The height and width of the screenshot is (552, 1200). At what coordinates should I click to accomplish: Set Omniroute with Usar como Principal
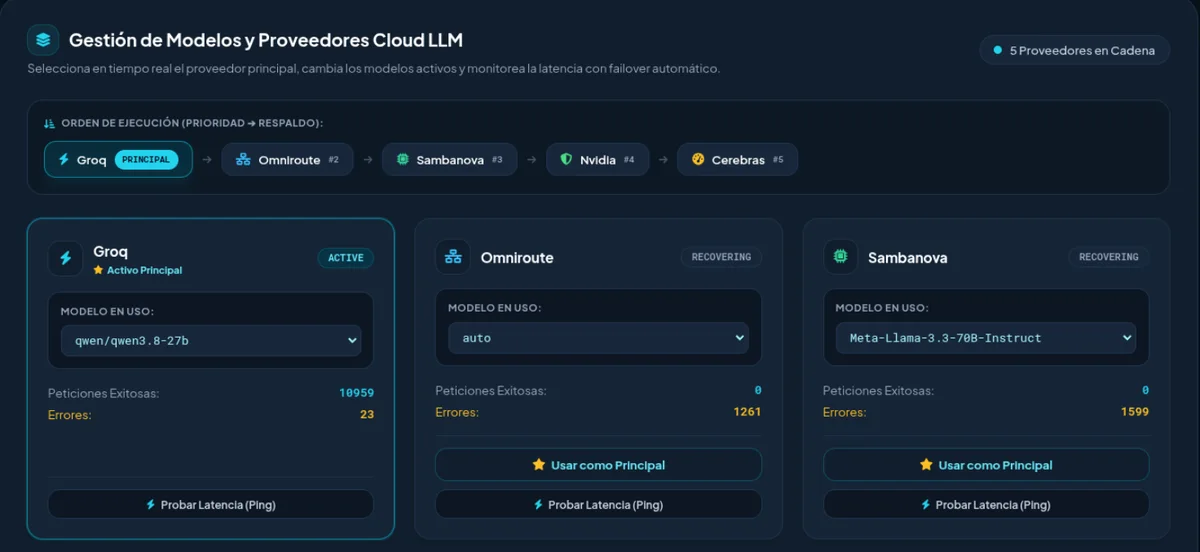pyautogui.click(x=598, y=465)
